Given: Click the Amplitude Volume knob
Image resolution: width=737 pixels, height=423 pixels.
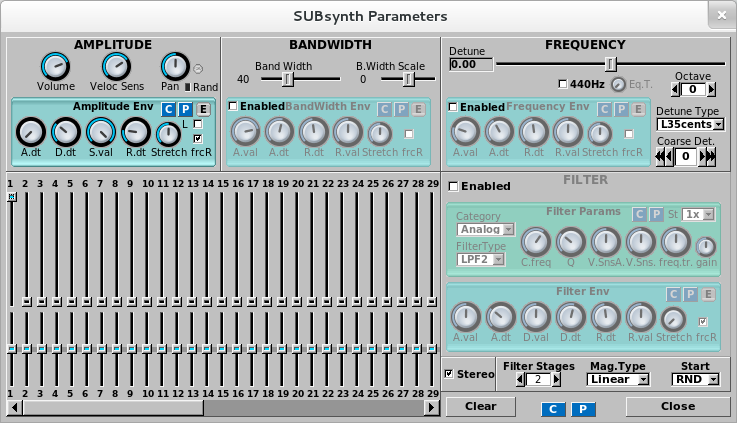Looking at the screenshot, I should (55, 67).
